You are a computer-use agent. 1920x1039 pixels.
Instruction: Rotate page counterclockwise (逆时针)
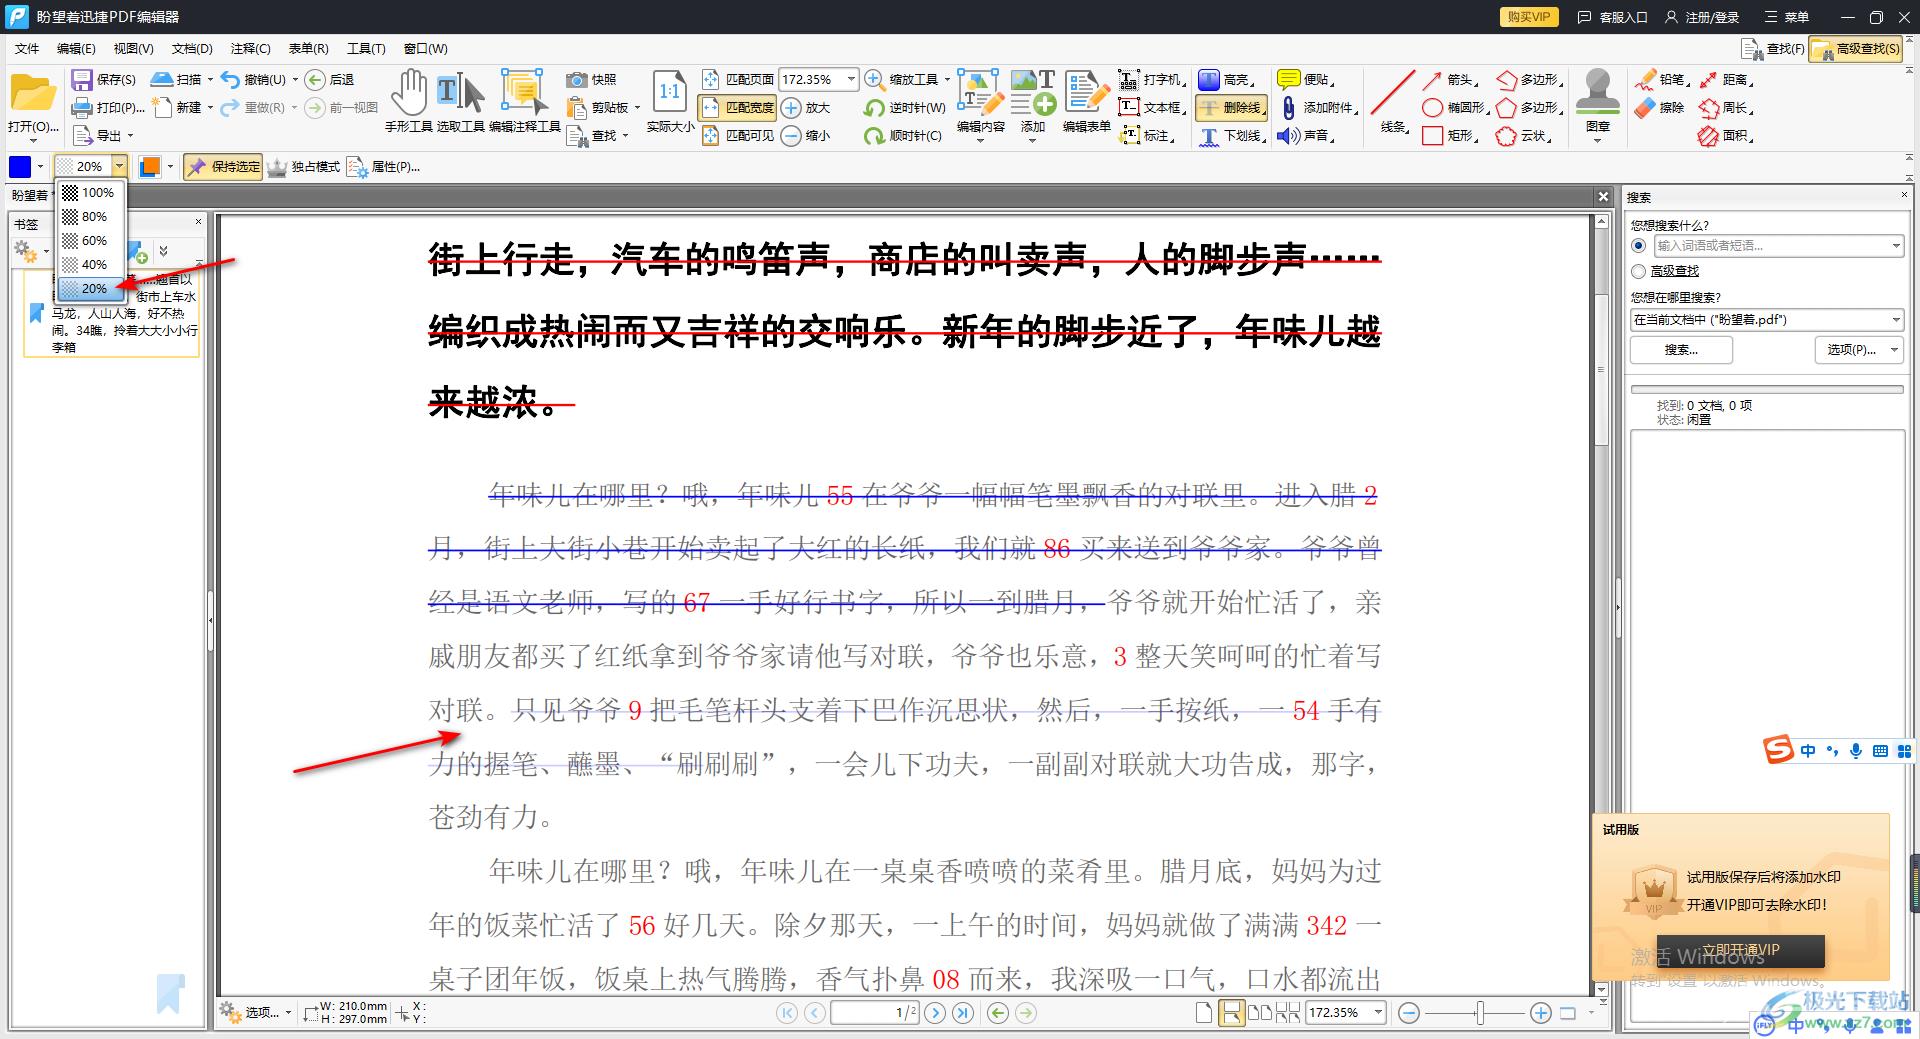click(x=904, y=108)
